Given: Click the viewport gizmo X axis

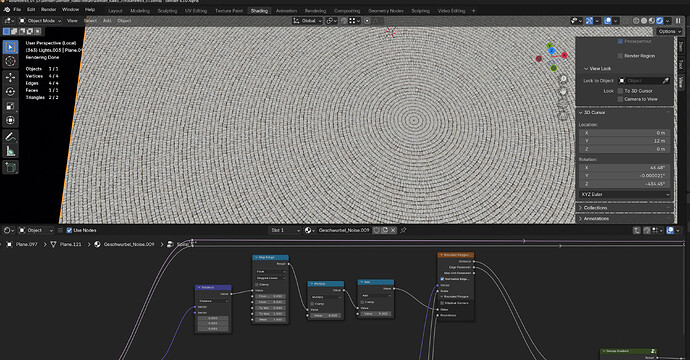Looking at the screenshot, I should (564, 55).
